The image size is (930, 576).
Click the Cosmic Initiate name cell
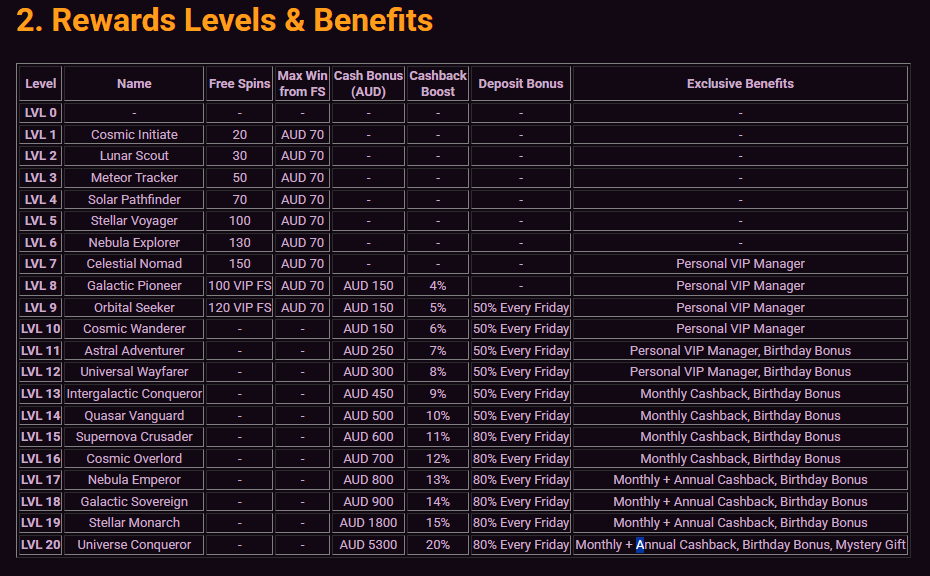(x=134, y=135)
